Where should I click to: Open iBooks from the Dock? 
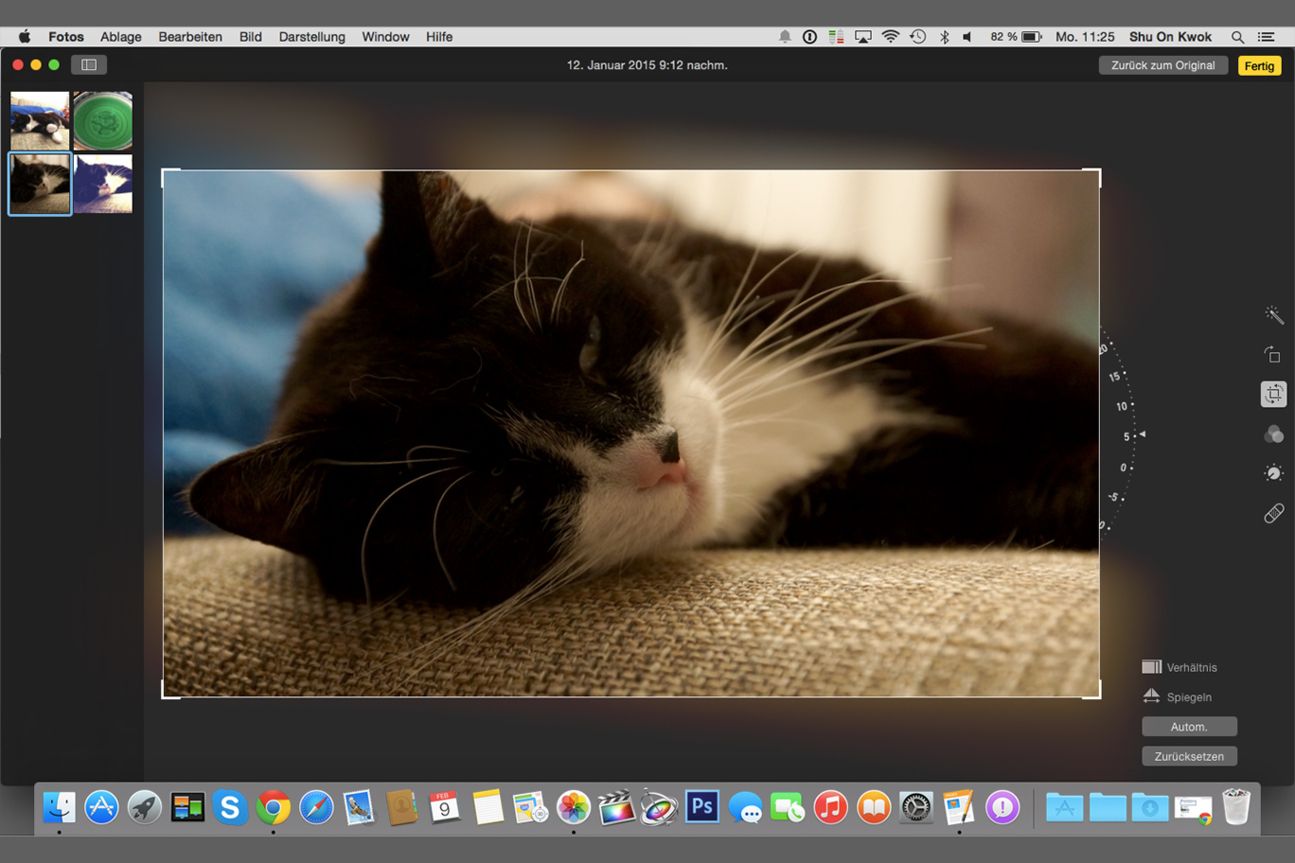[874, 806]
